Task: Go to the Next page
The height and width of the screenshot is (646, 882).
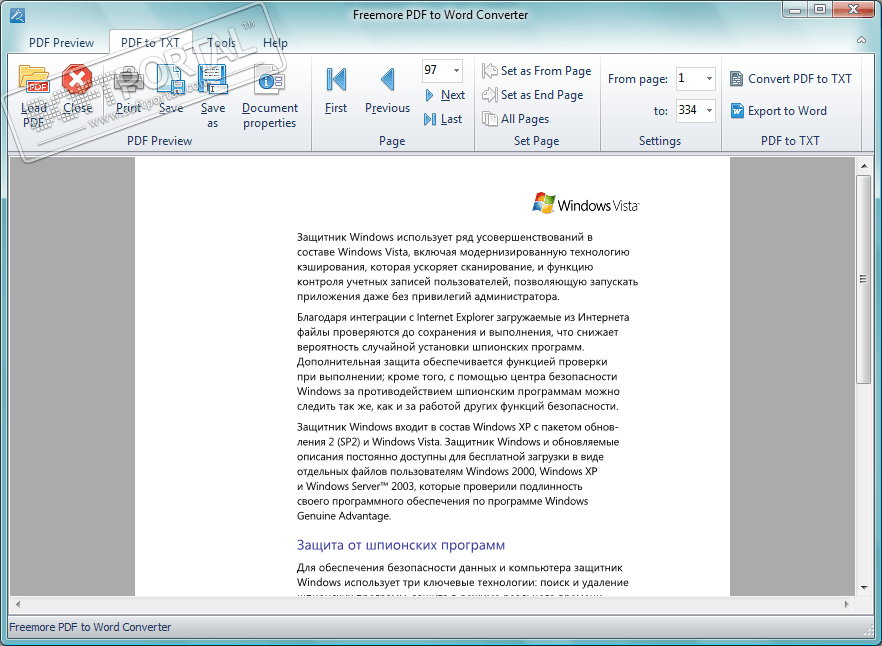Action: coord(445,95)
